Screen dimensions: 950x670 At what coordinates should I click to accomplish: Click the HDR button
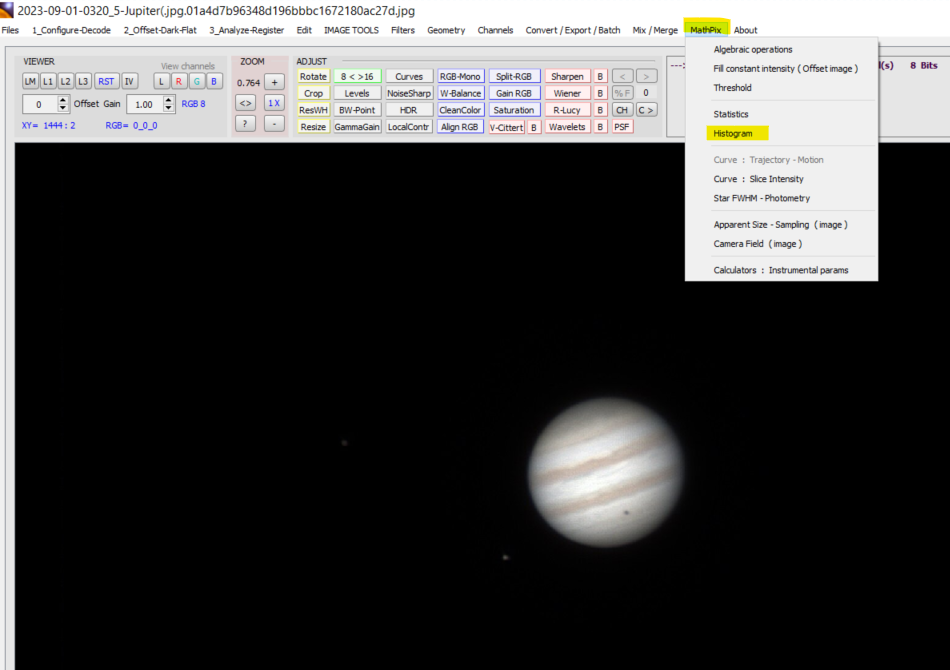(x=409, y=110)
